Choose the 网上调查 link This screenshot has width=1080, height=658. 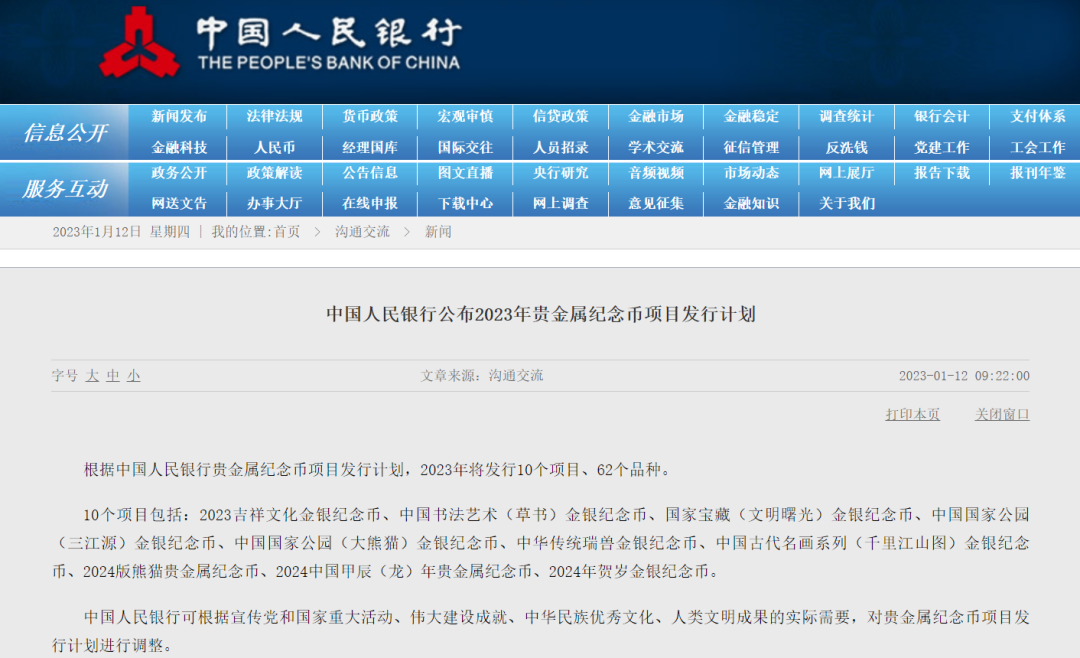[561, 204]
